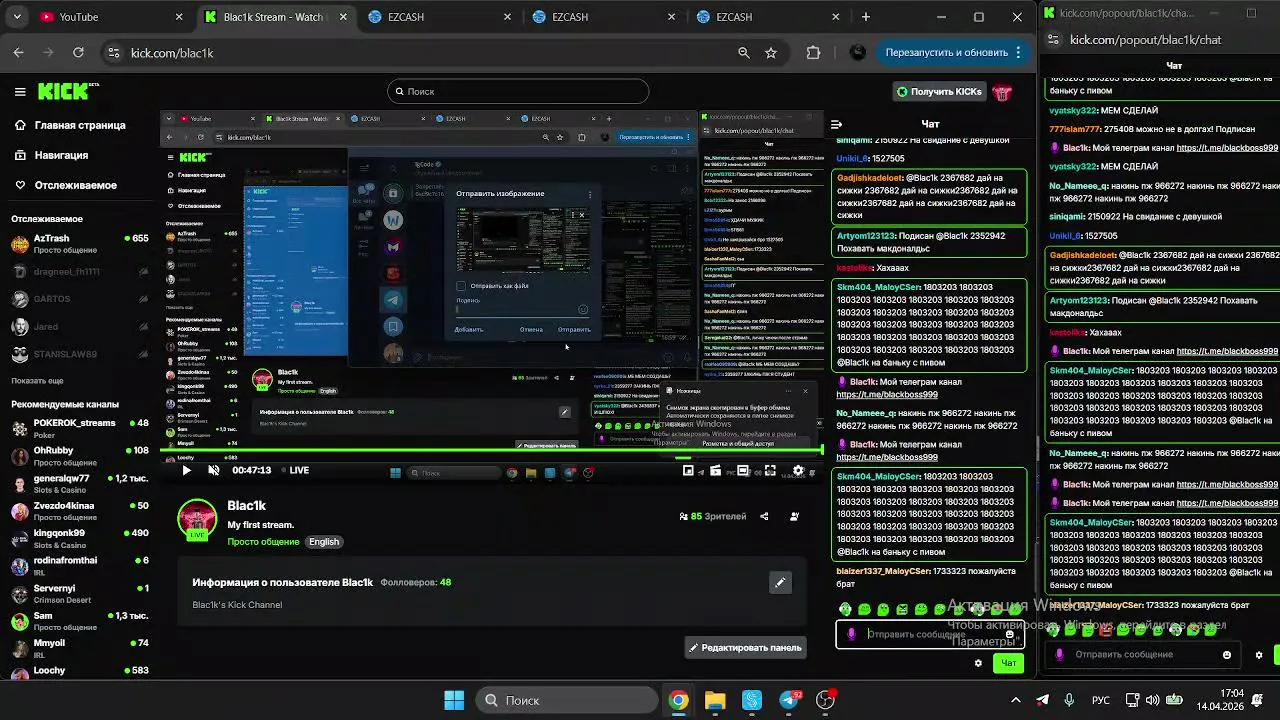Open File Explorer from the taskbar
This screenshot has width=1280, height=720.
[x=715, y=700]
